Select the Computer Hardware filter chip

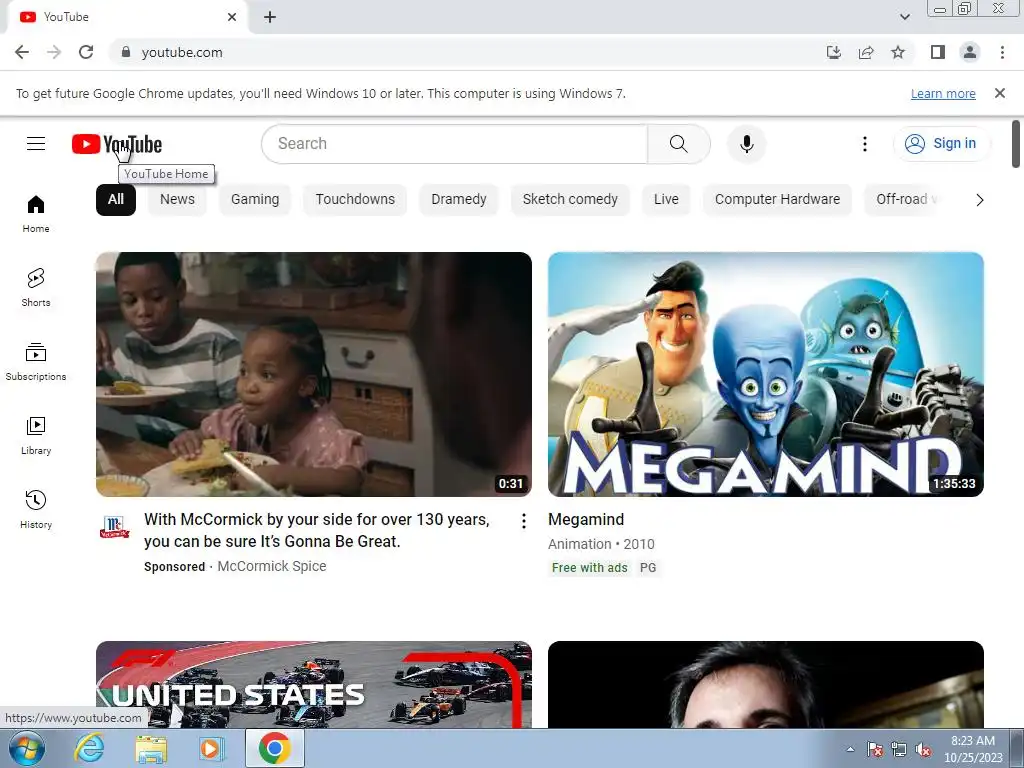777,199
